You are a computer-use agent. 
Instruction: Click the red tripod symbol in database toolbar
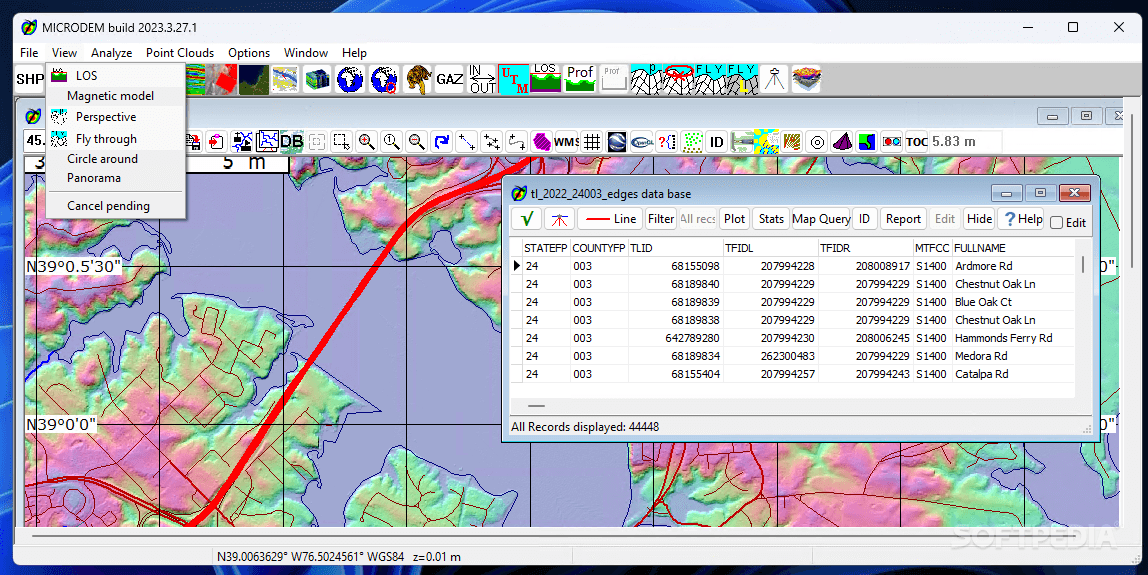click(x=559, y=218)
